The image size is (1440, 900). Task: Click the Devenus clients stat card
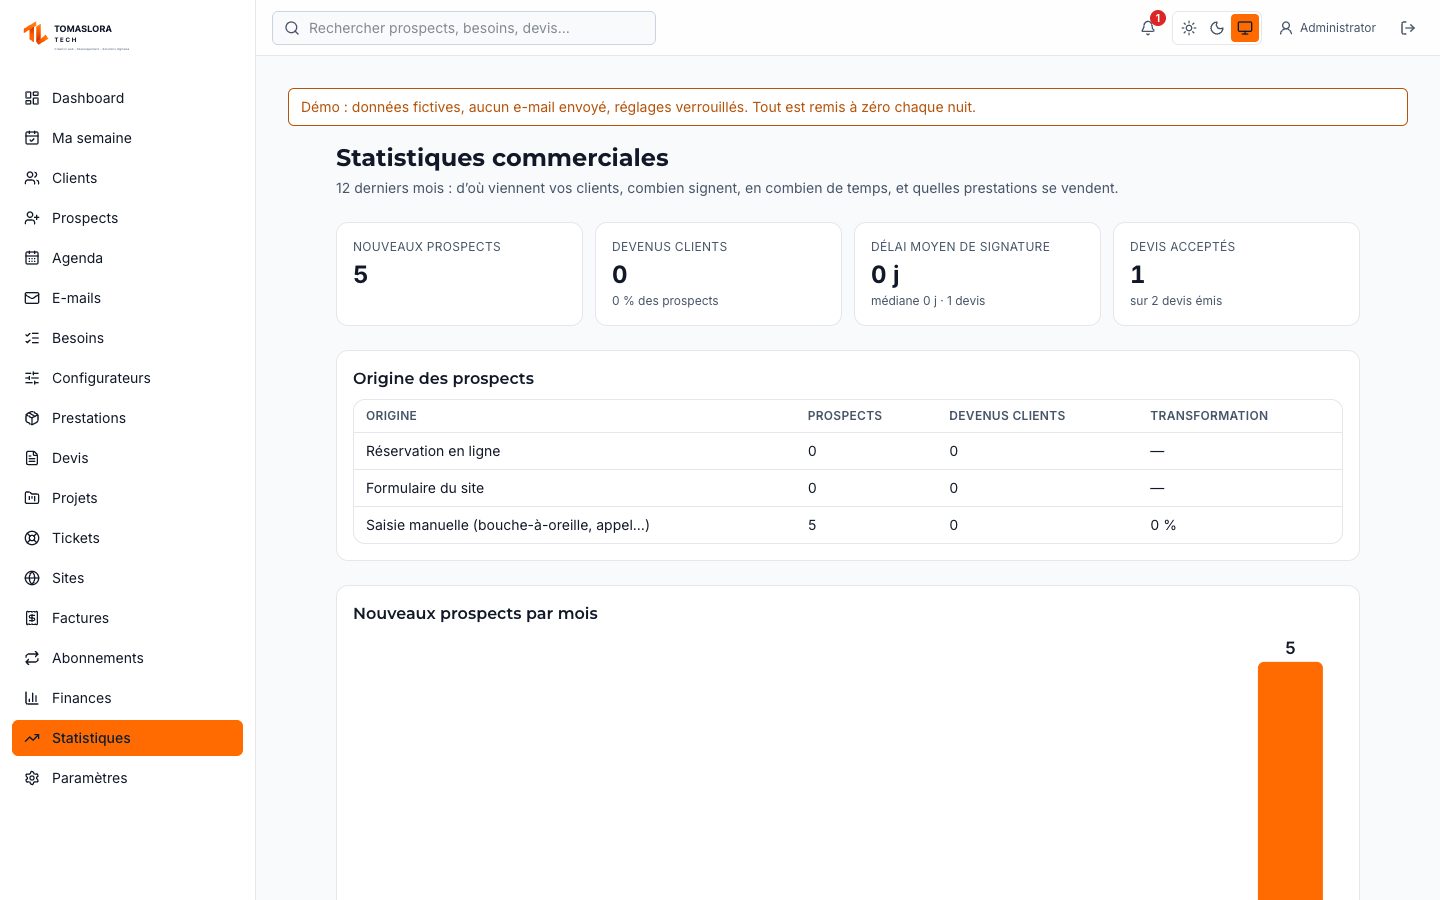(718, 274)
